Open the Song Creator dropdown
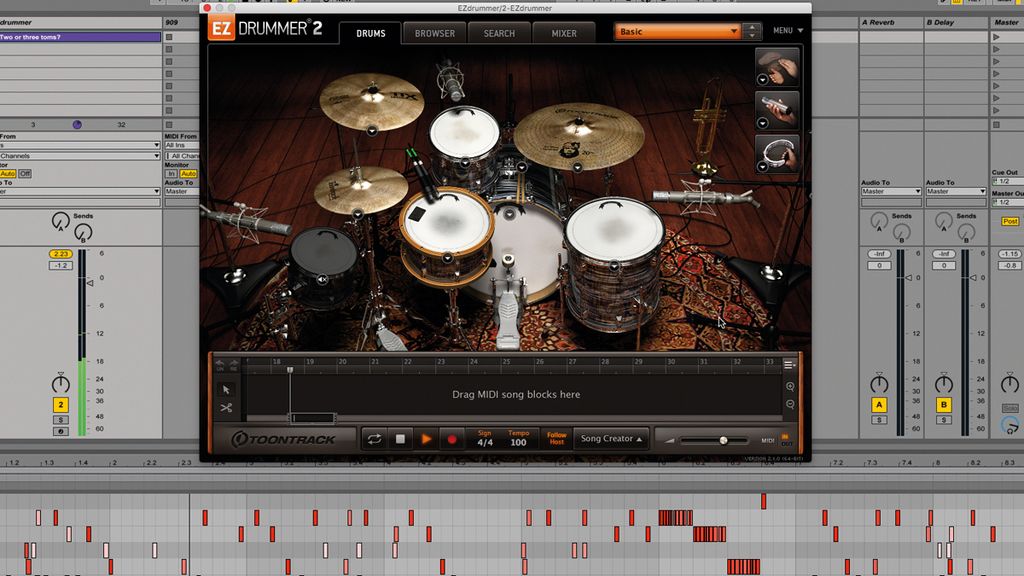 (x=610, y=438)
